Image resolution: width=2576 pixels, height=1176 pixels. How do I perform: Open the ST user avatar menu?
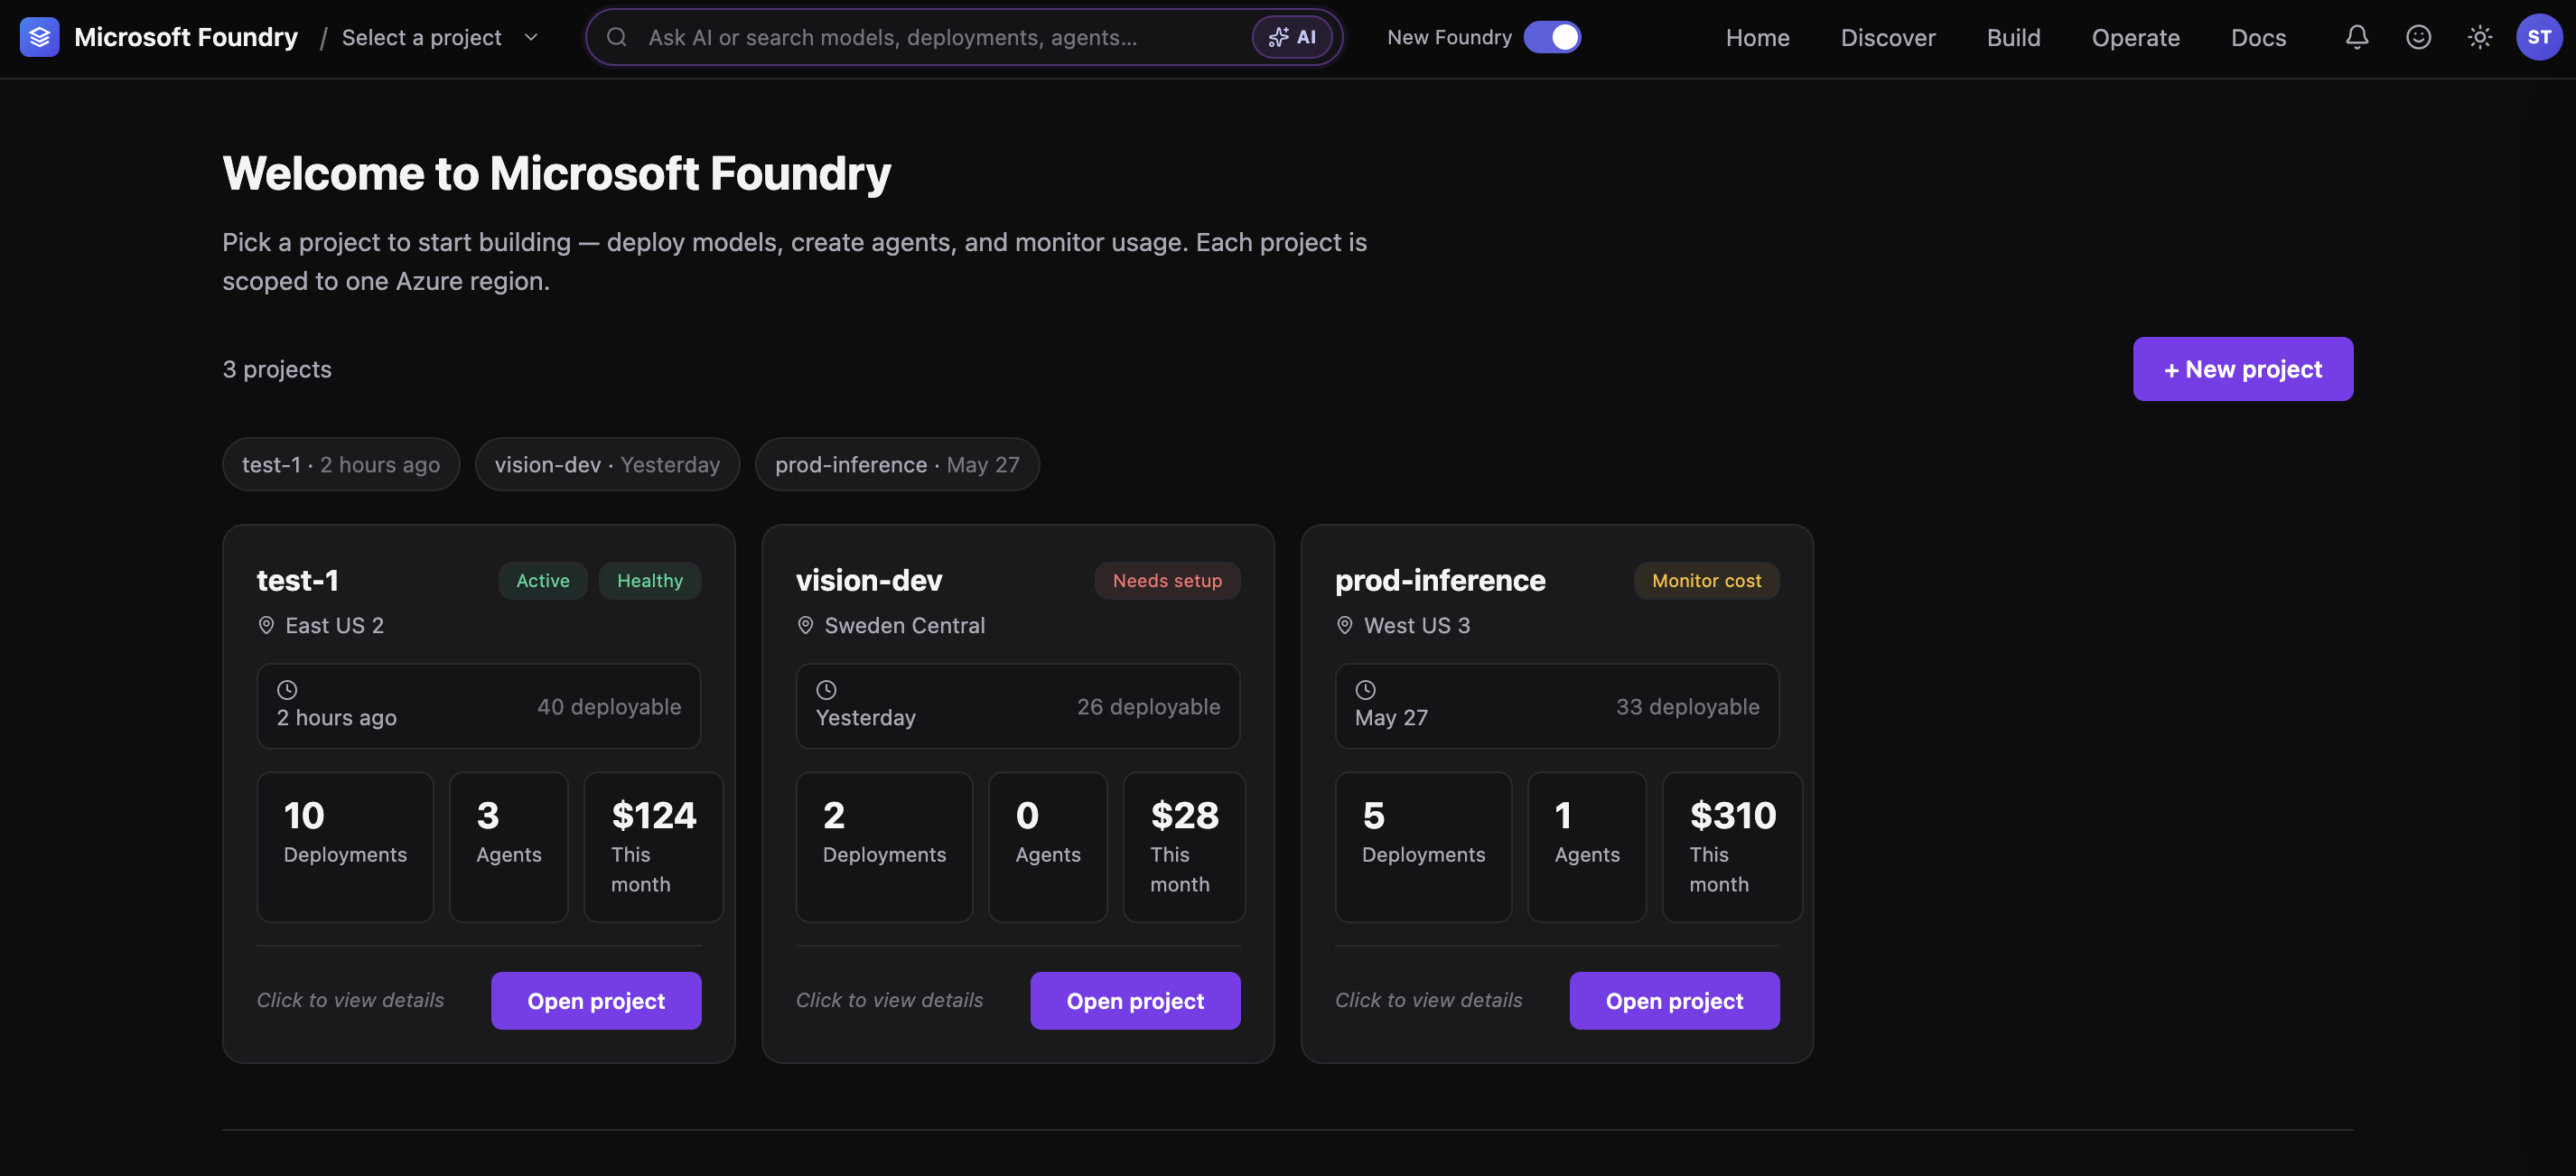tap(2539, 37)
